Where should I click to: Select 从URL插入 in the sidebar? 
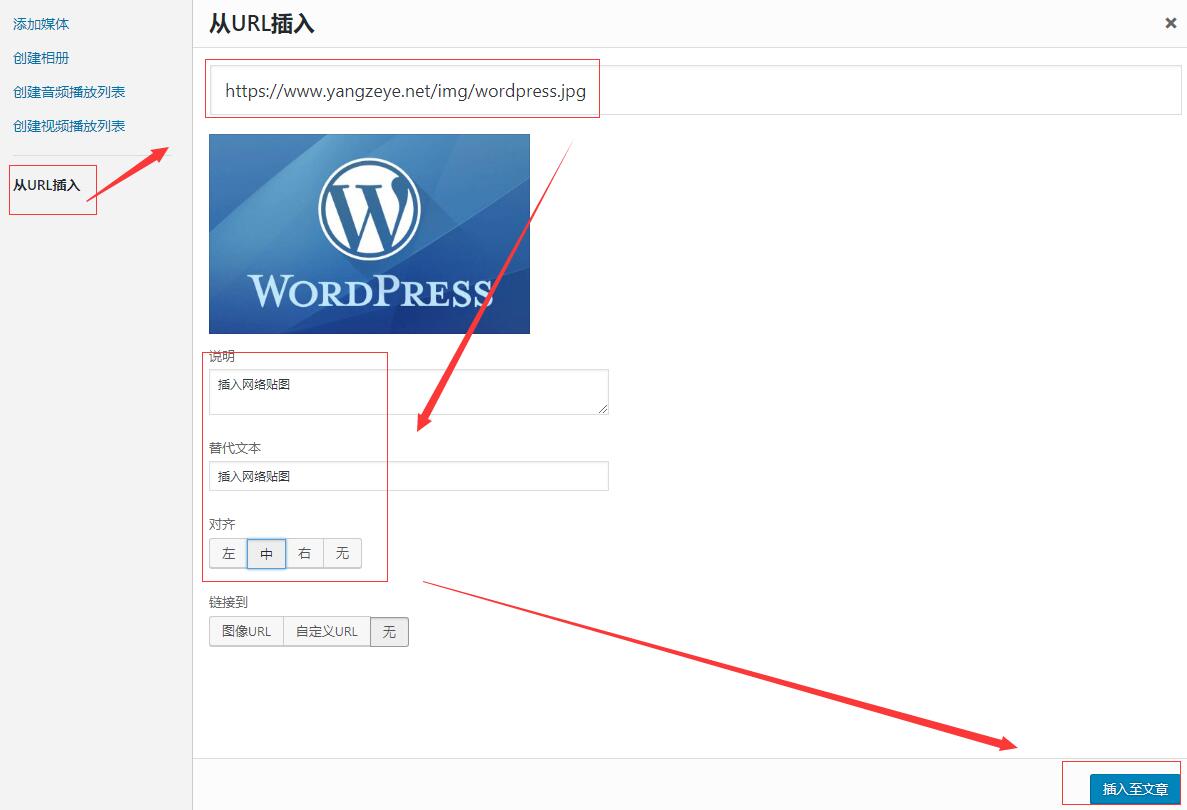(47, 185)
